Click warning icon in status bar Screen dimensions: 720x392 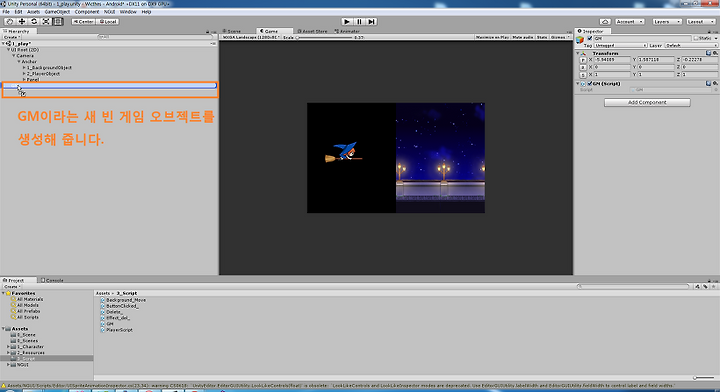[4, 386]
